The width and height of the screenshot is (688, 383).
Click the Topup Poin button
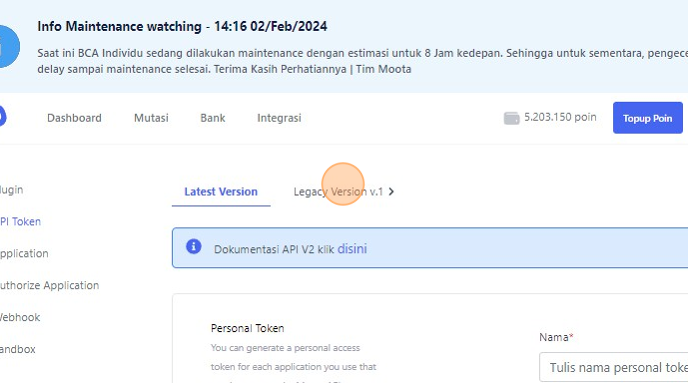click(x=648, y=118)
